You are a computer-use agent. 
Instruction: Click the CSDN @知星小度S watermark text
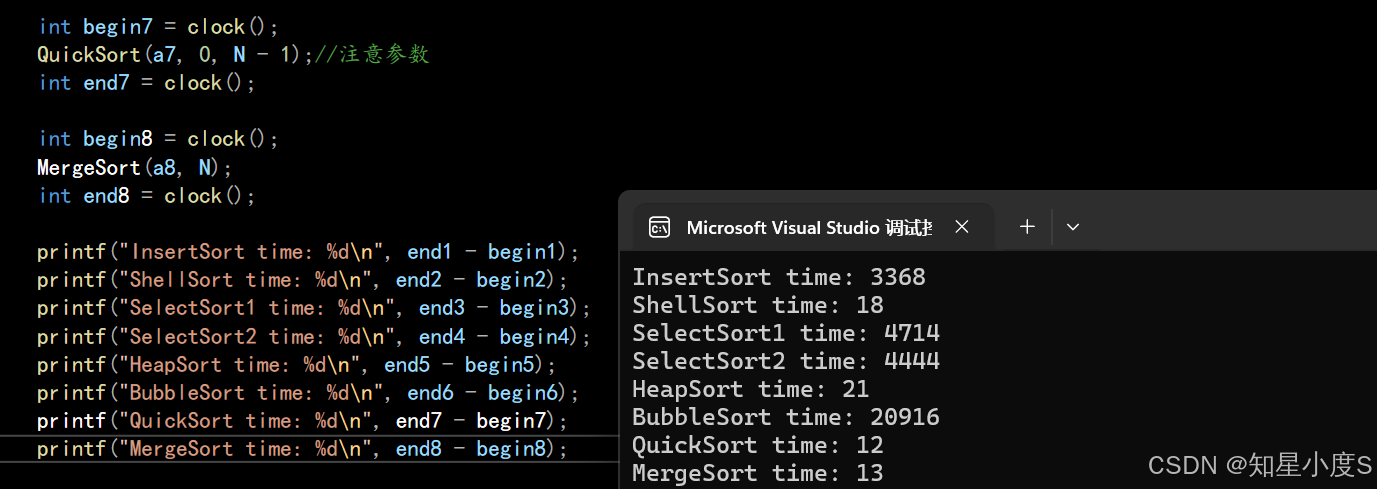[1259, 465]
